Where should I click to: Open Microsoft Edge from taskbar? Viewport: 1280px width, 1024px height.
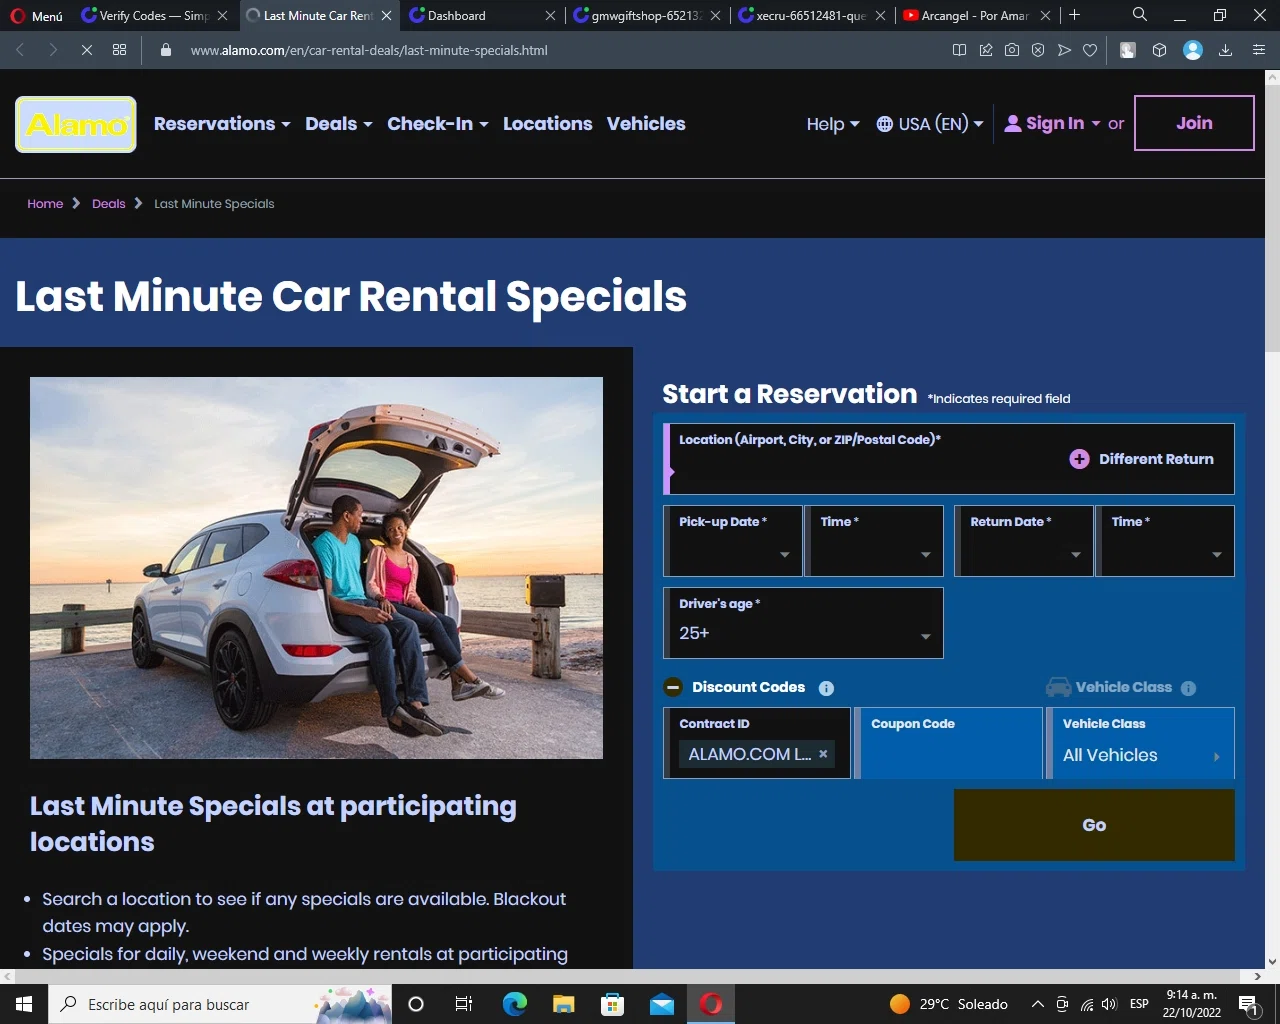tap(515, 1004)
